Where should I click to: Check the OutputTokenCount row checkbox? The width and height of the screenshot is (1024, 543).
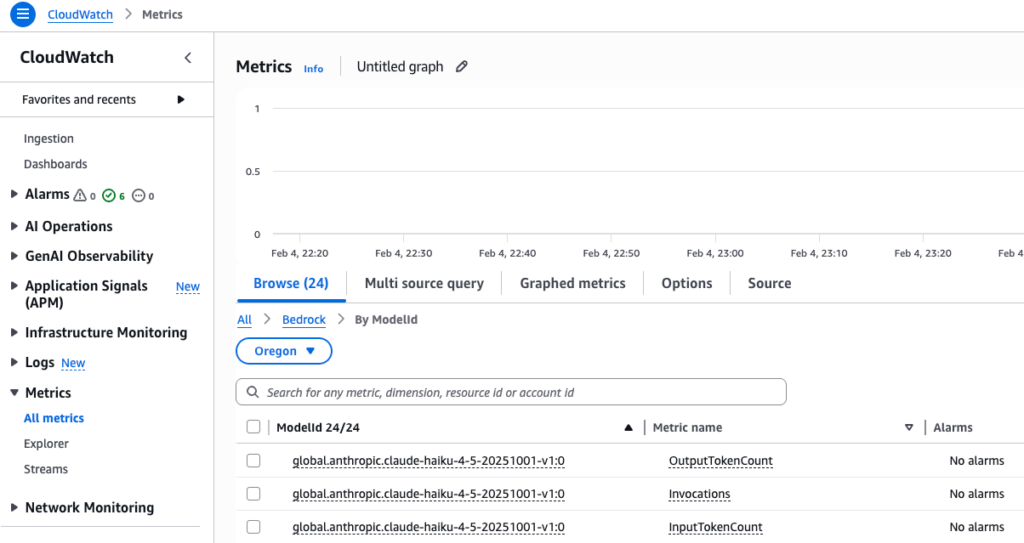tap(253, 461)
